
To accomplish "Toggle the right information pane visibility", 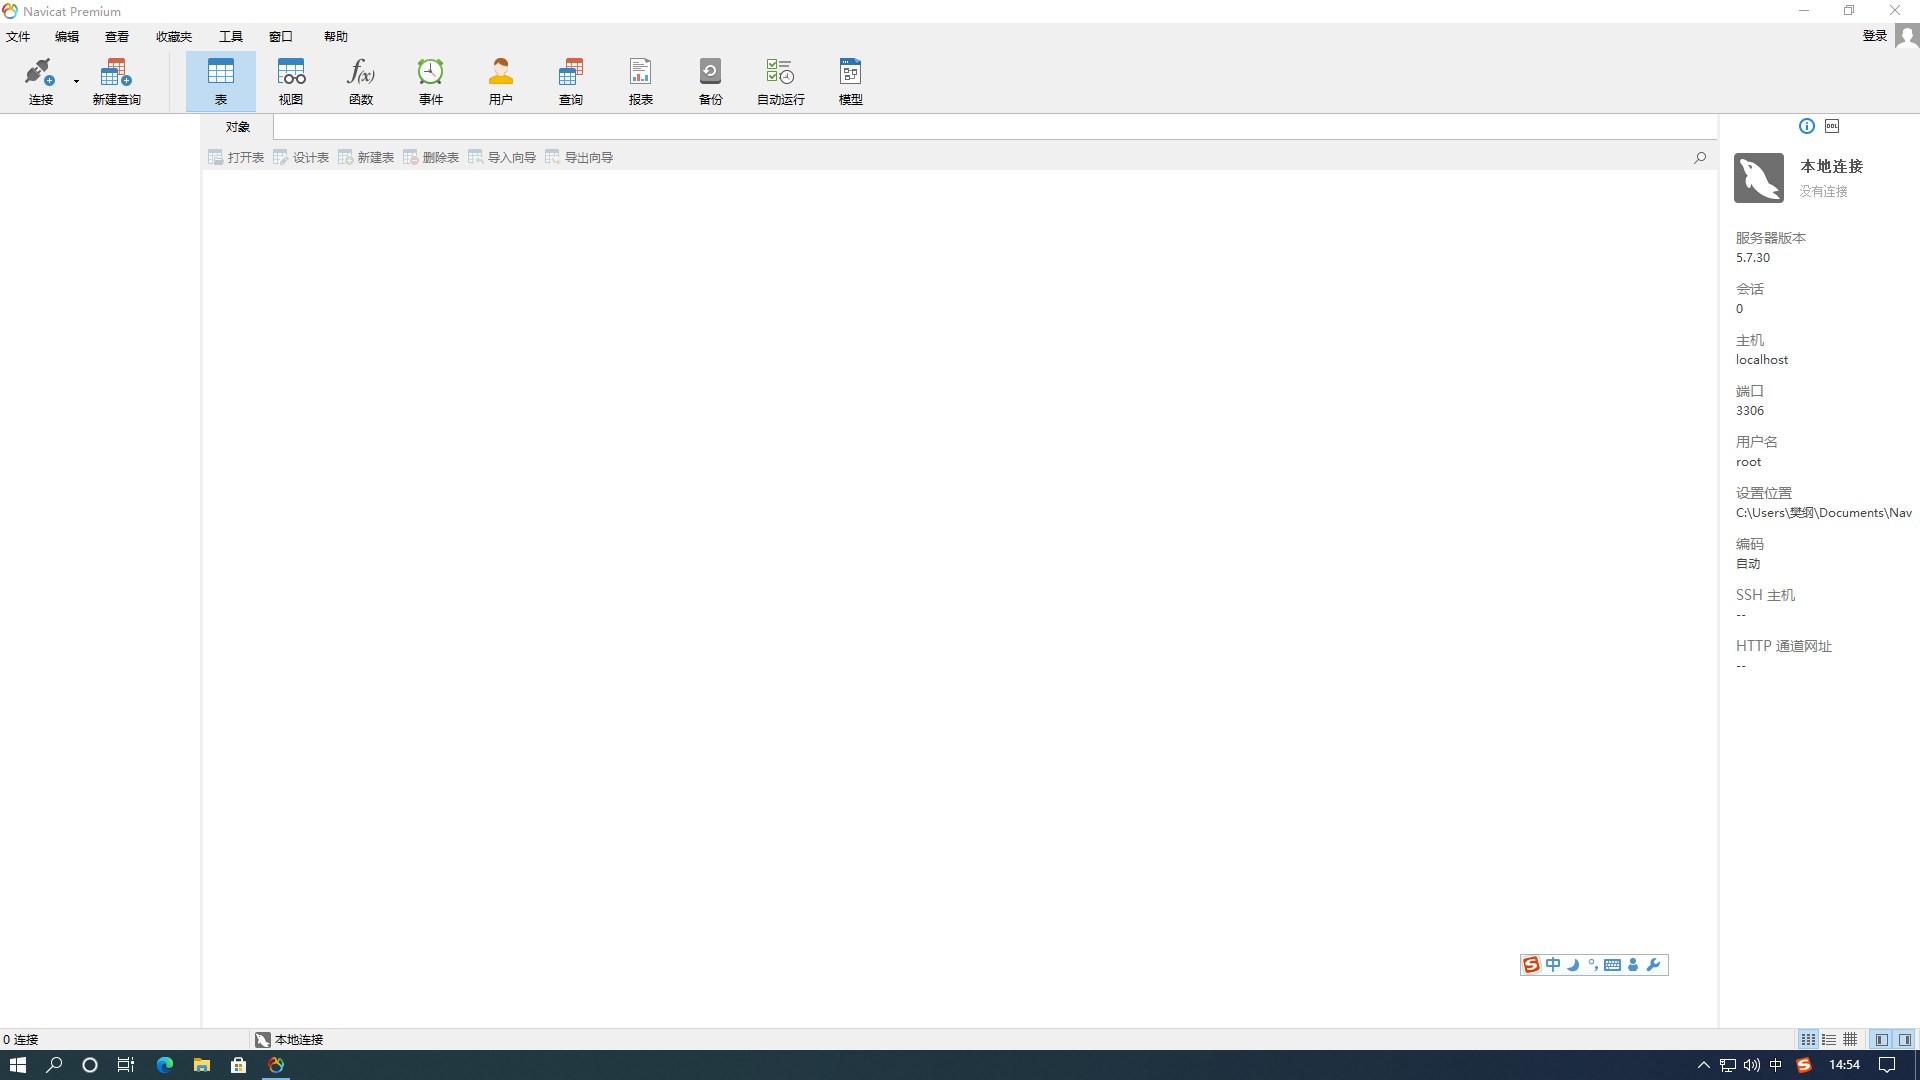I will point(1905,1039).
